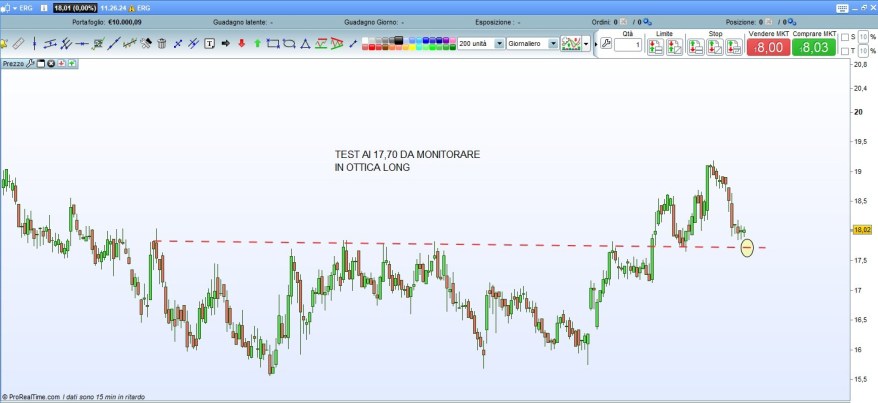The height and width of the screenshot is (403, 878).
Task: Select the green up arrow tool
Action: click(x=258, y=44)
